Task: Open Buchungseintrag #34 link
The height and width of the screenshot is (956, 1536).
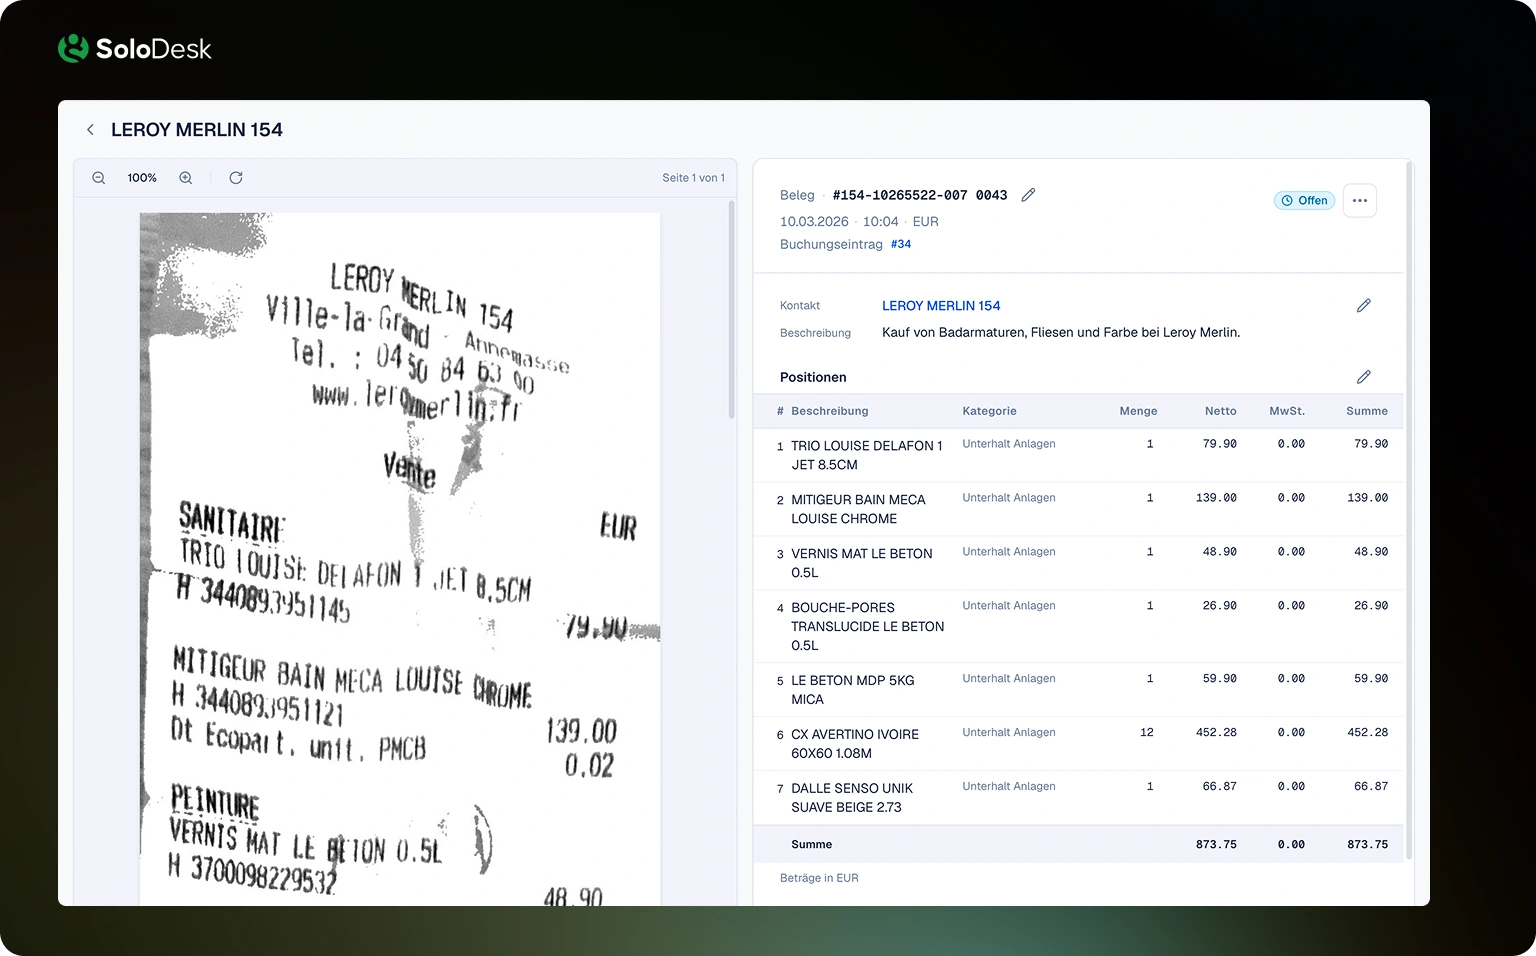Action: point(901,244)
